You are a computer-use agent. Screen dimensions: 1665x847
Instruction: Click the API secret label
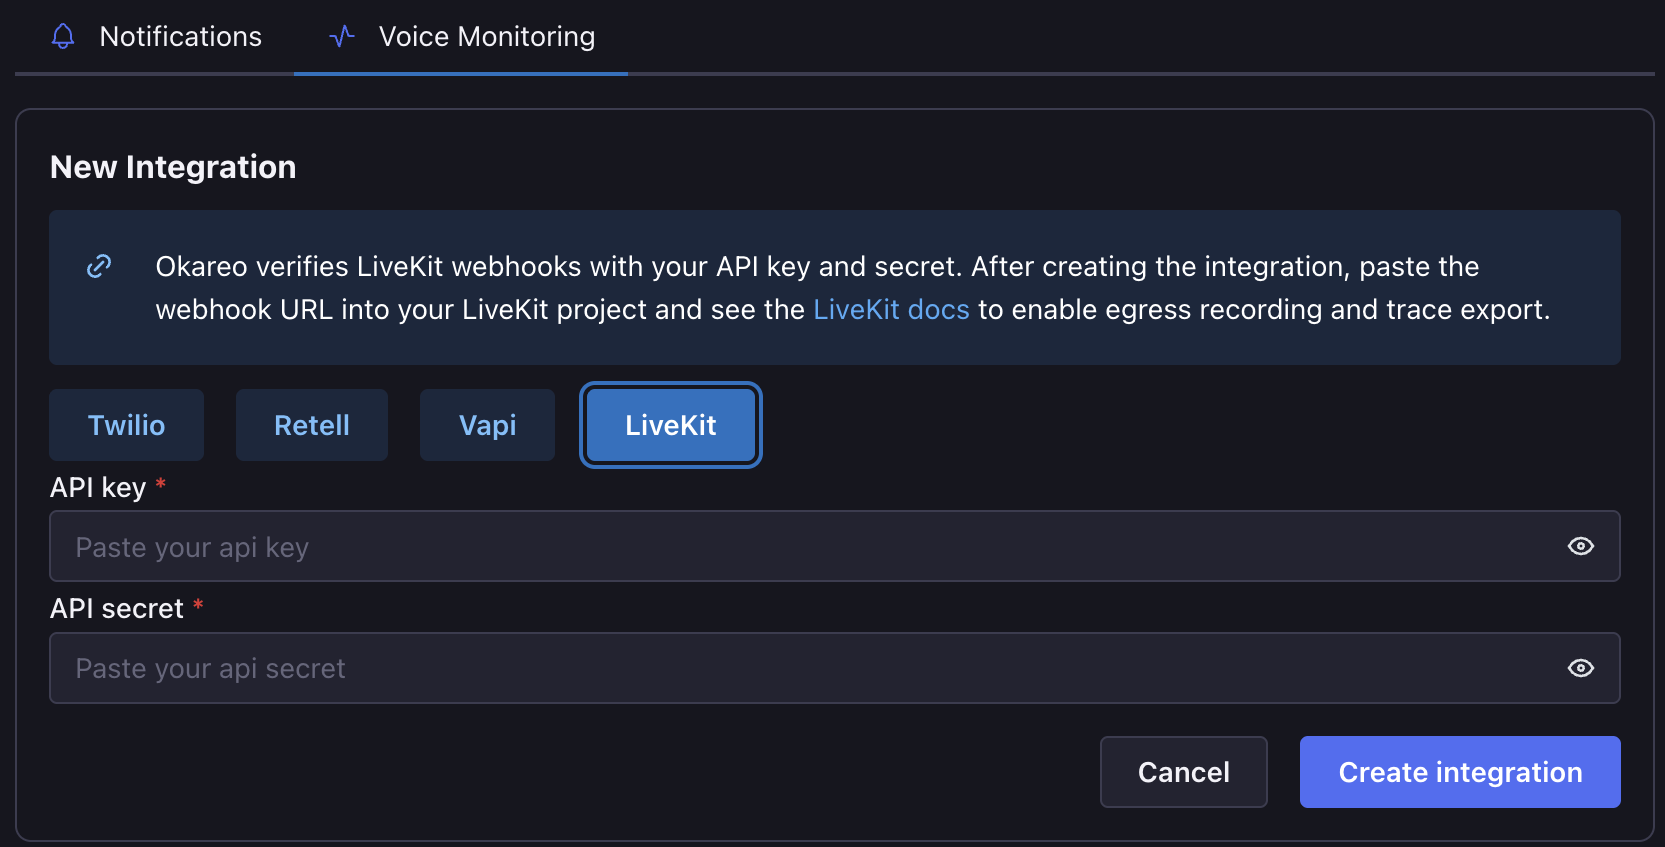point(117,609)
